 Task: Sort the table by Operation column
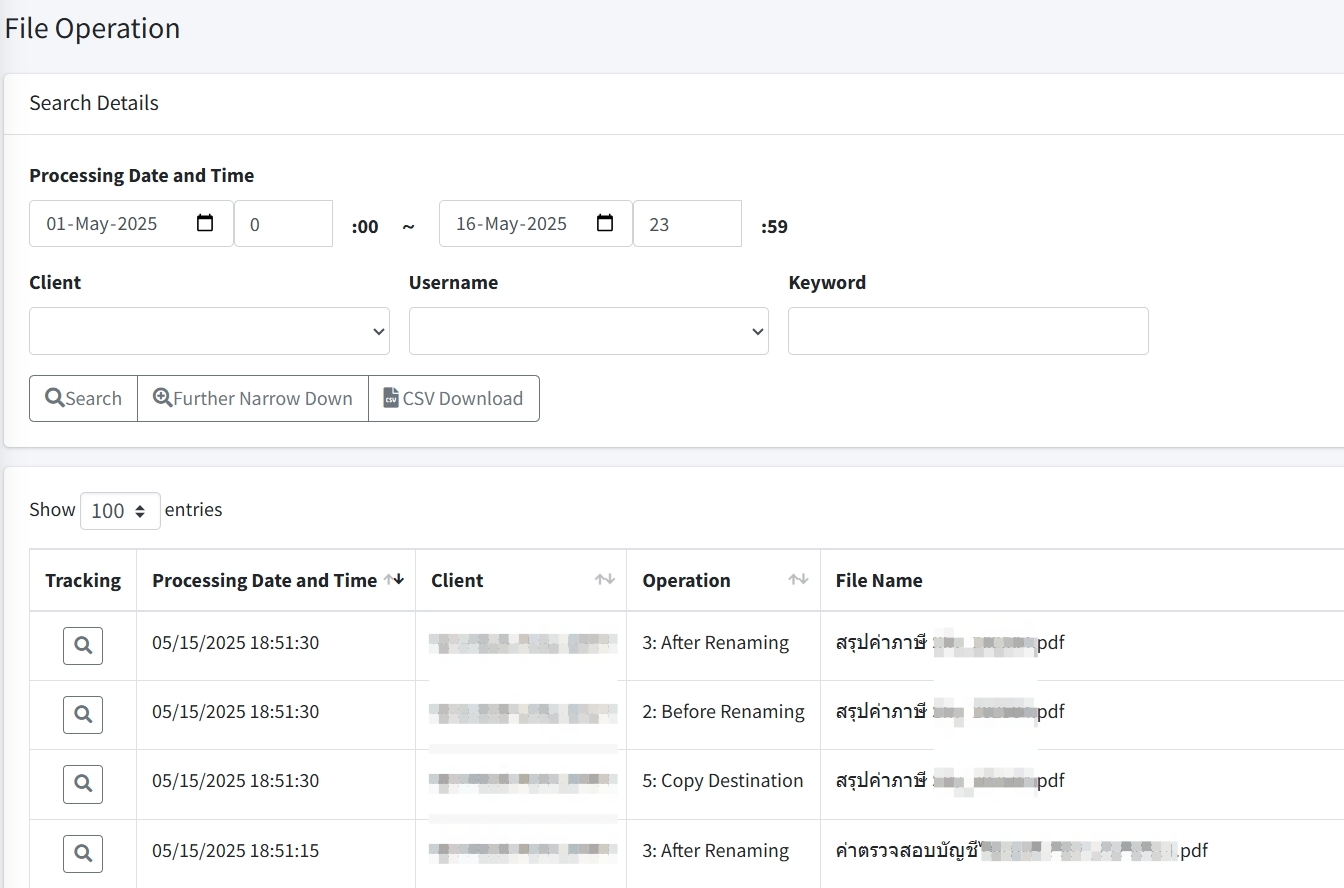pos(798,580)
